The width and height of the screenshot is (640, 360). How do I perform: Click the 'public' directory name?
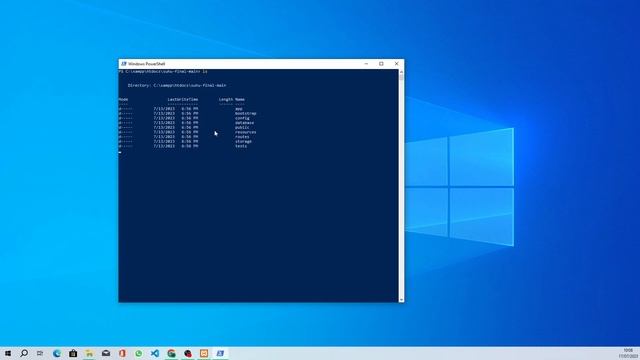(x=242, y=127)
